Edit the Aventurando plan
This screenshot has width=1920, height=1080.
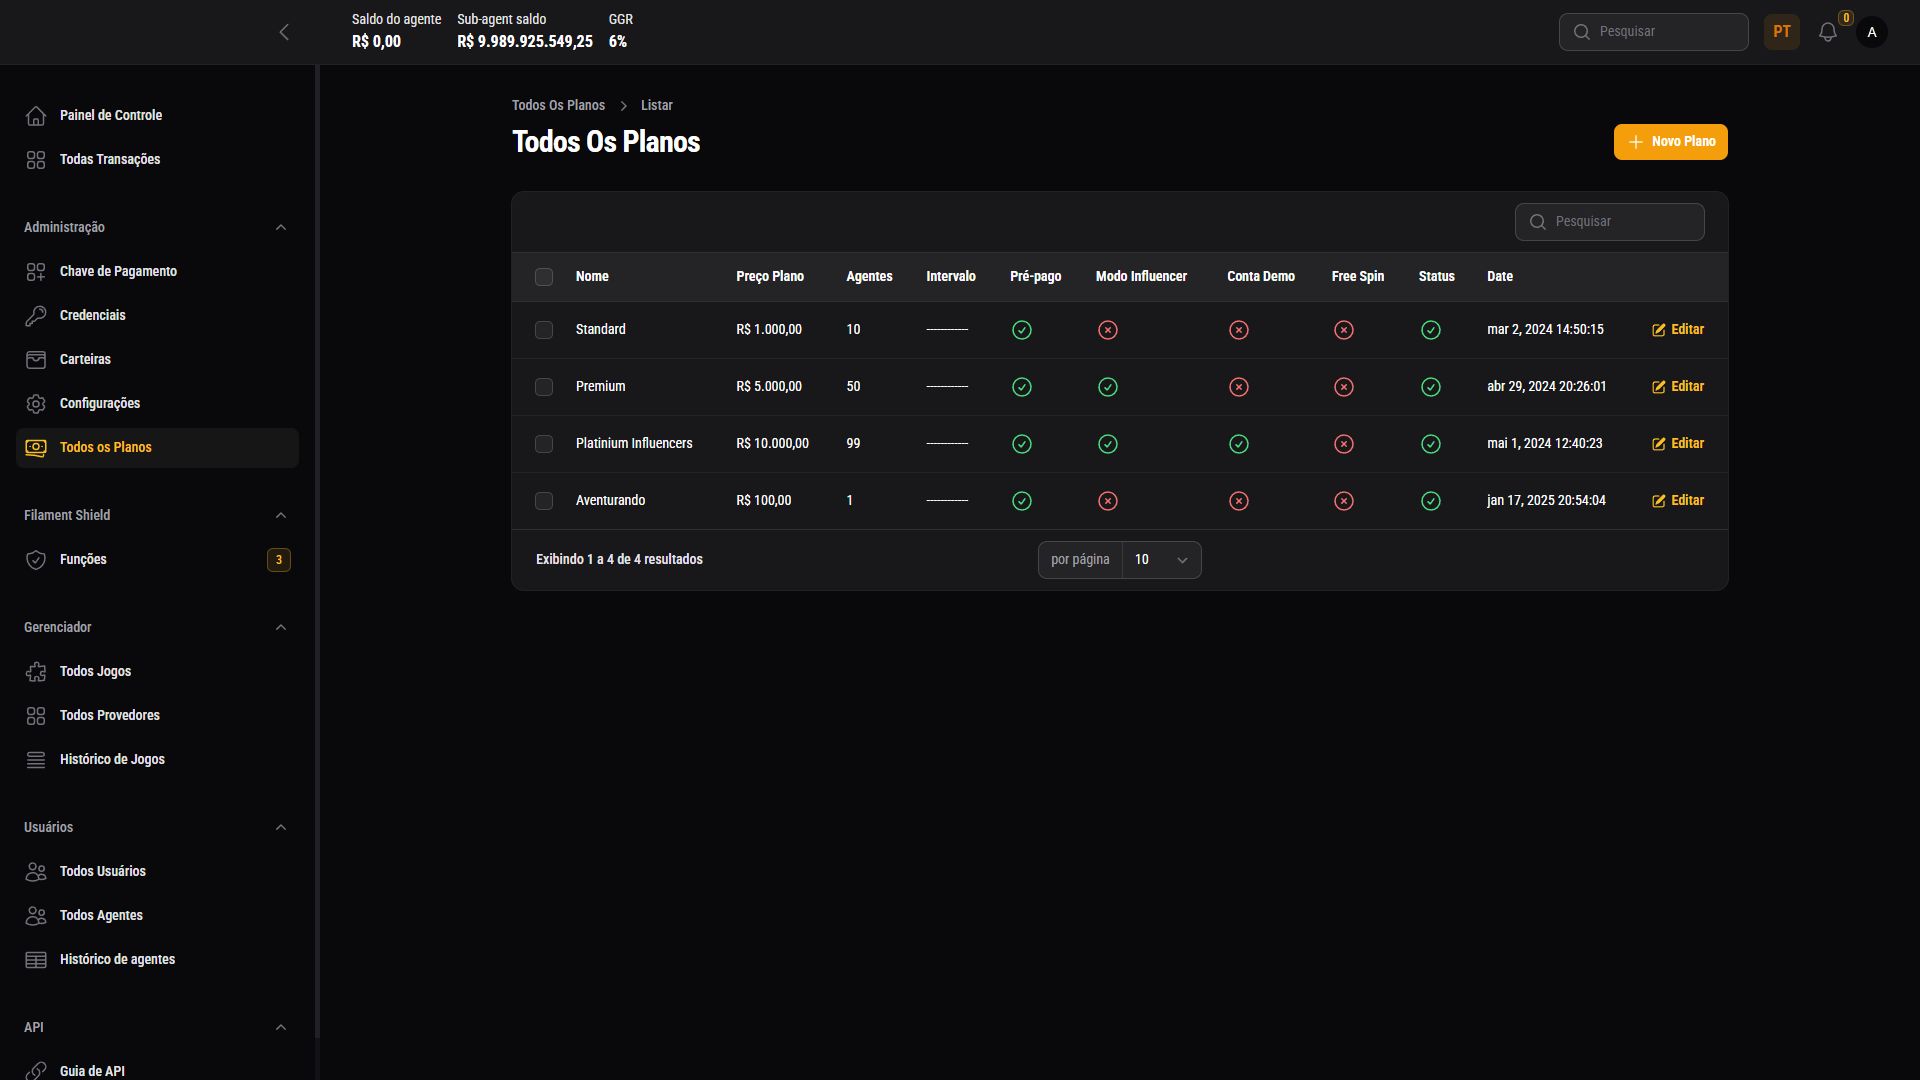1678,501
